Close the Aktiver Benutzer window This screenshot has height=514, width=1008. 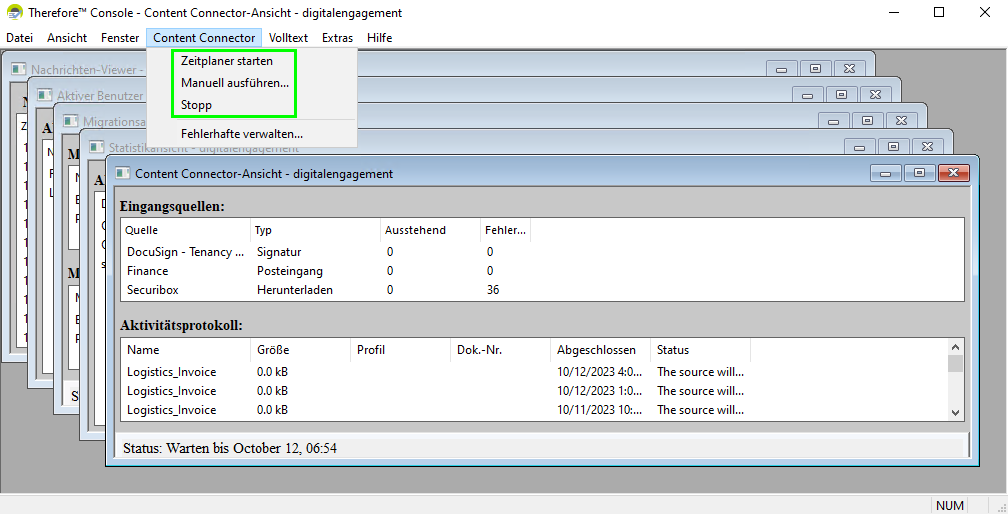tap(875, 94)
